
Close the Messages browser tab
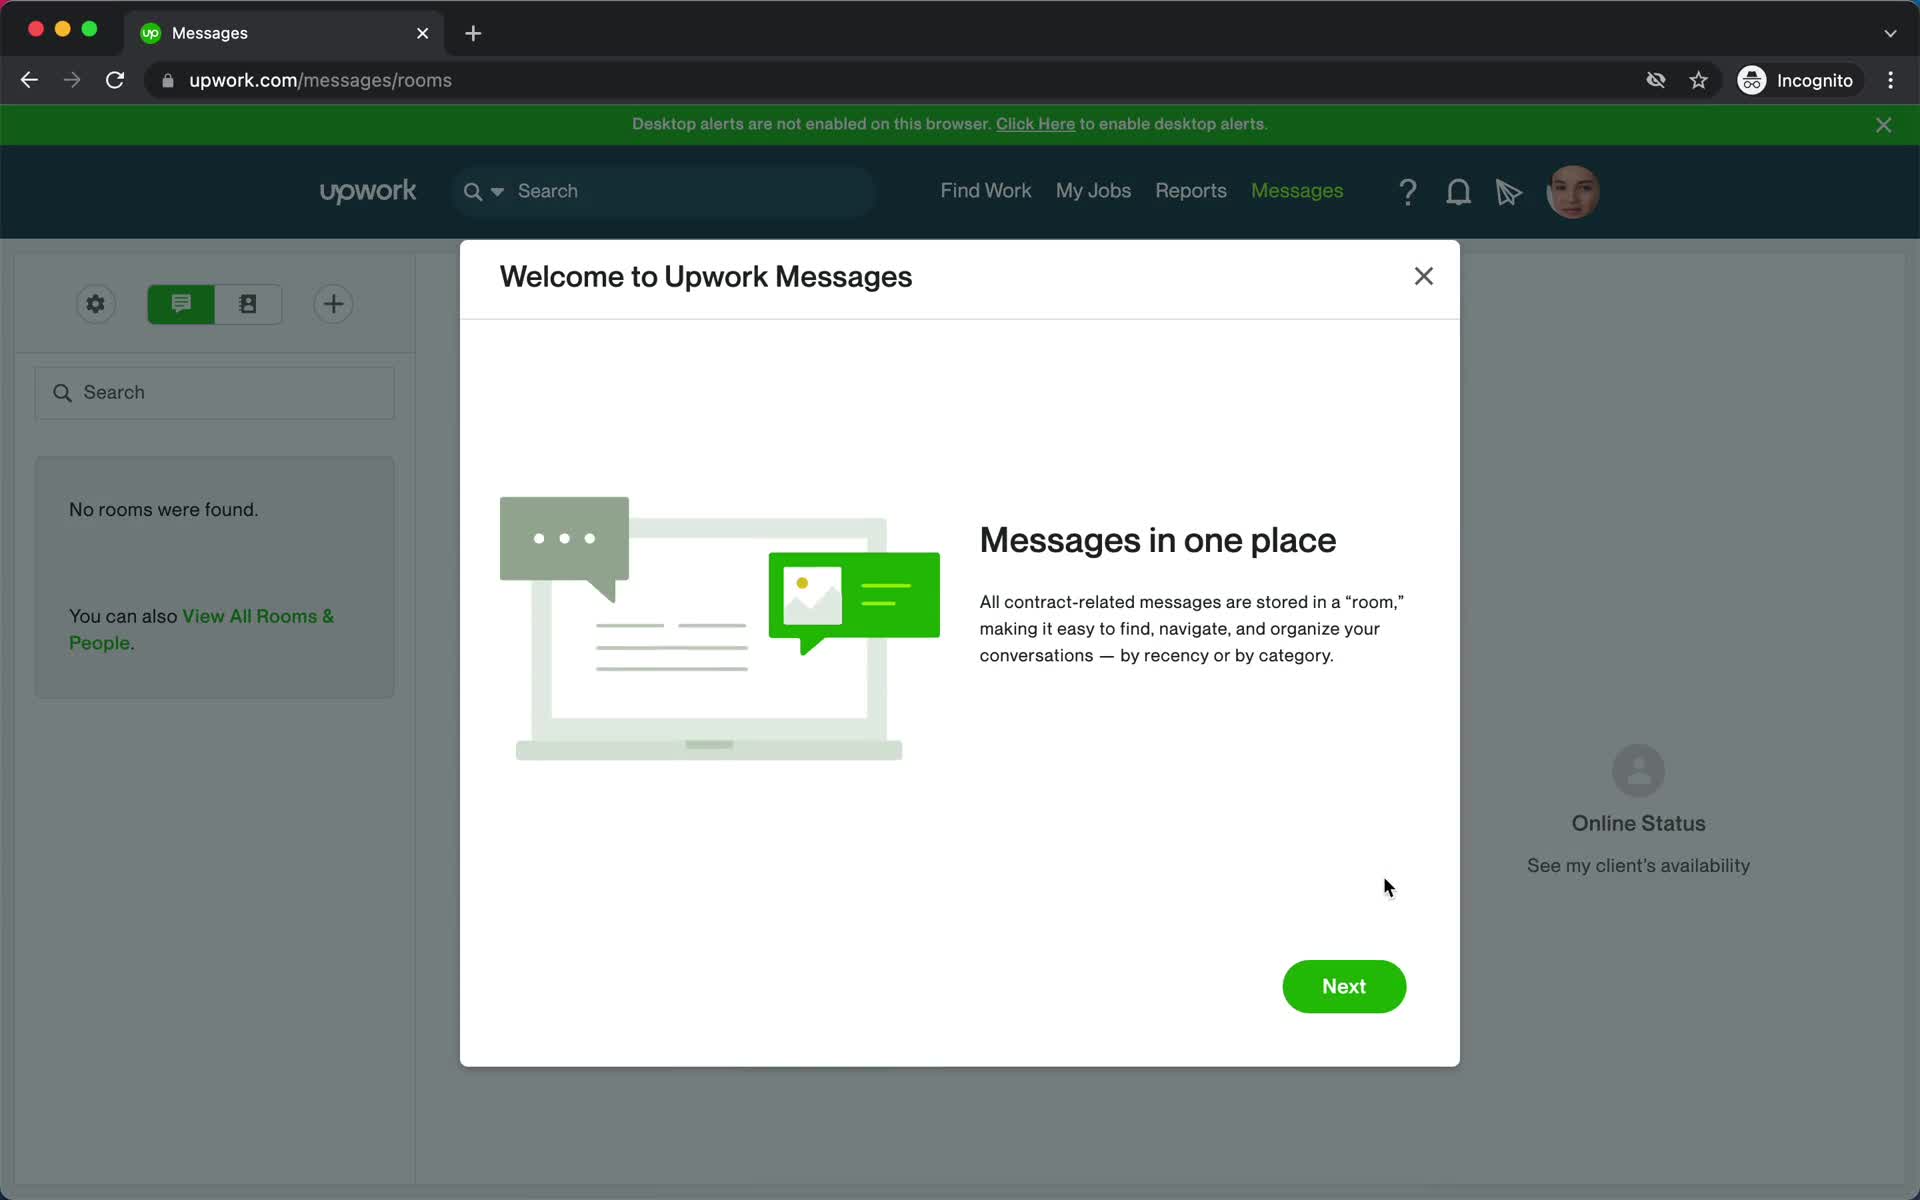pyautogui.click(x=423, y=33)
